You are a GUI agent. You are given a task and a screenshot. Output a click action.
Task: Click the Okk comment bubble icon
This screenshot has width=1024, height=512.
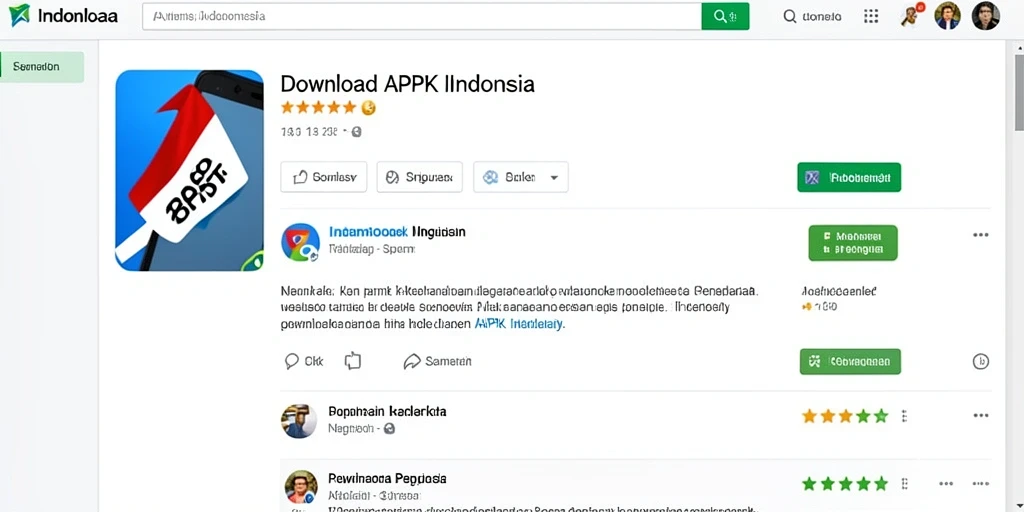click(x=292, y=361)
